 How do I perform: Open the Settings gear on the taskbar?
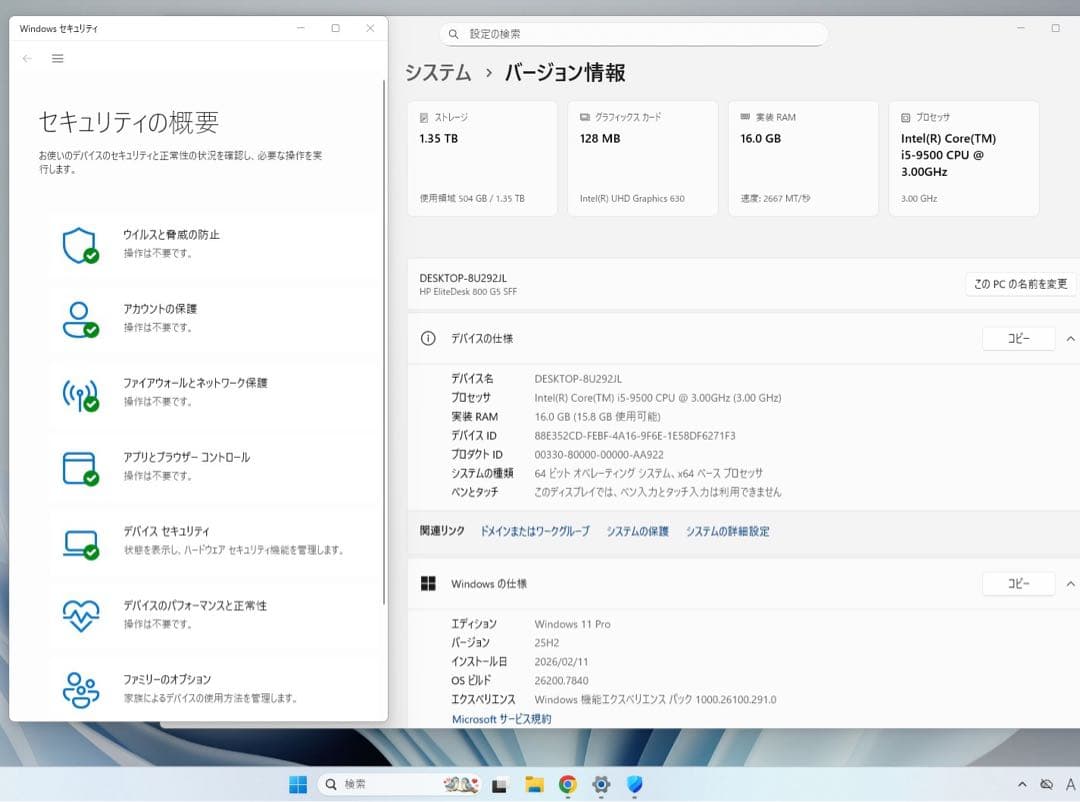(601, 784)
